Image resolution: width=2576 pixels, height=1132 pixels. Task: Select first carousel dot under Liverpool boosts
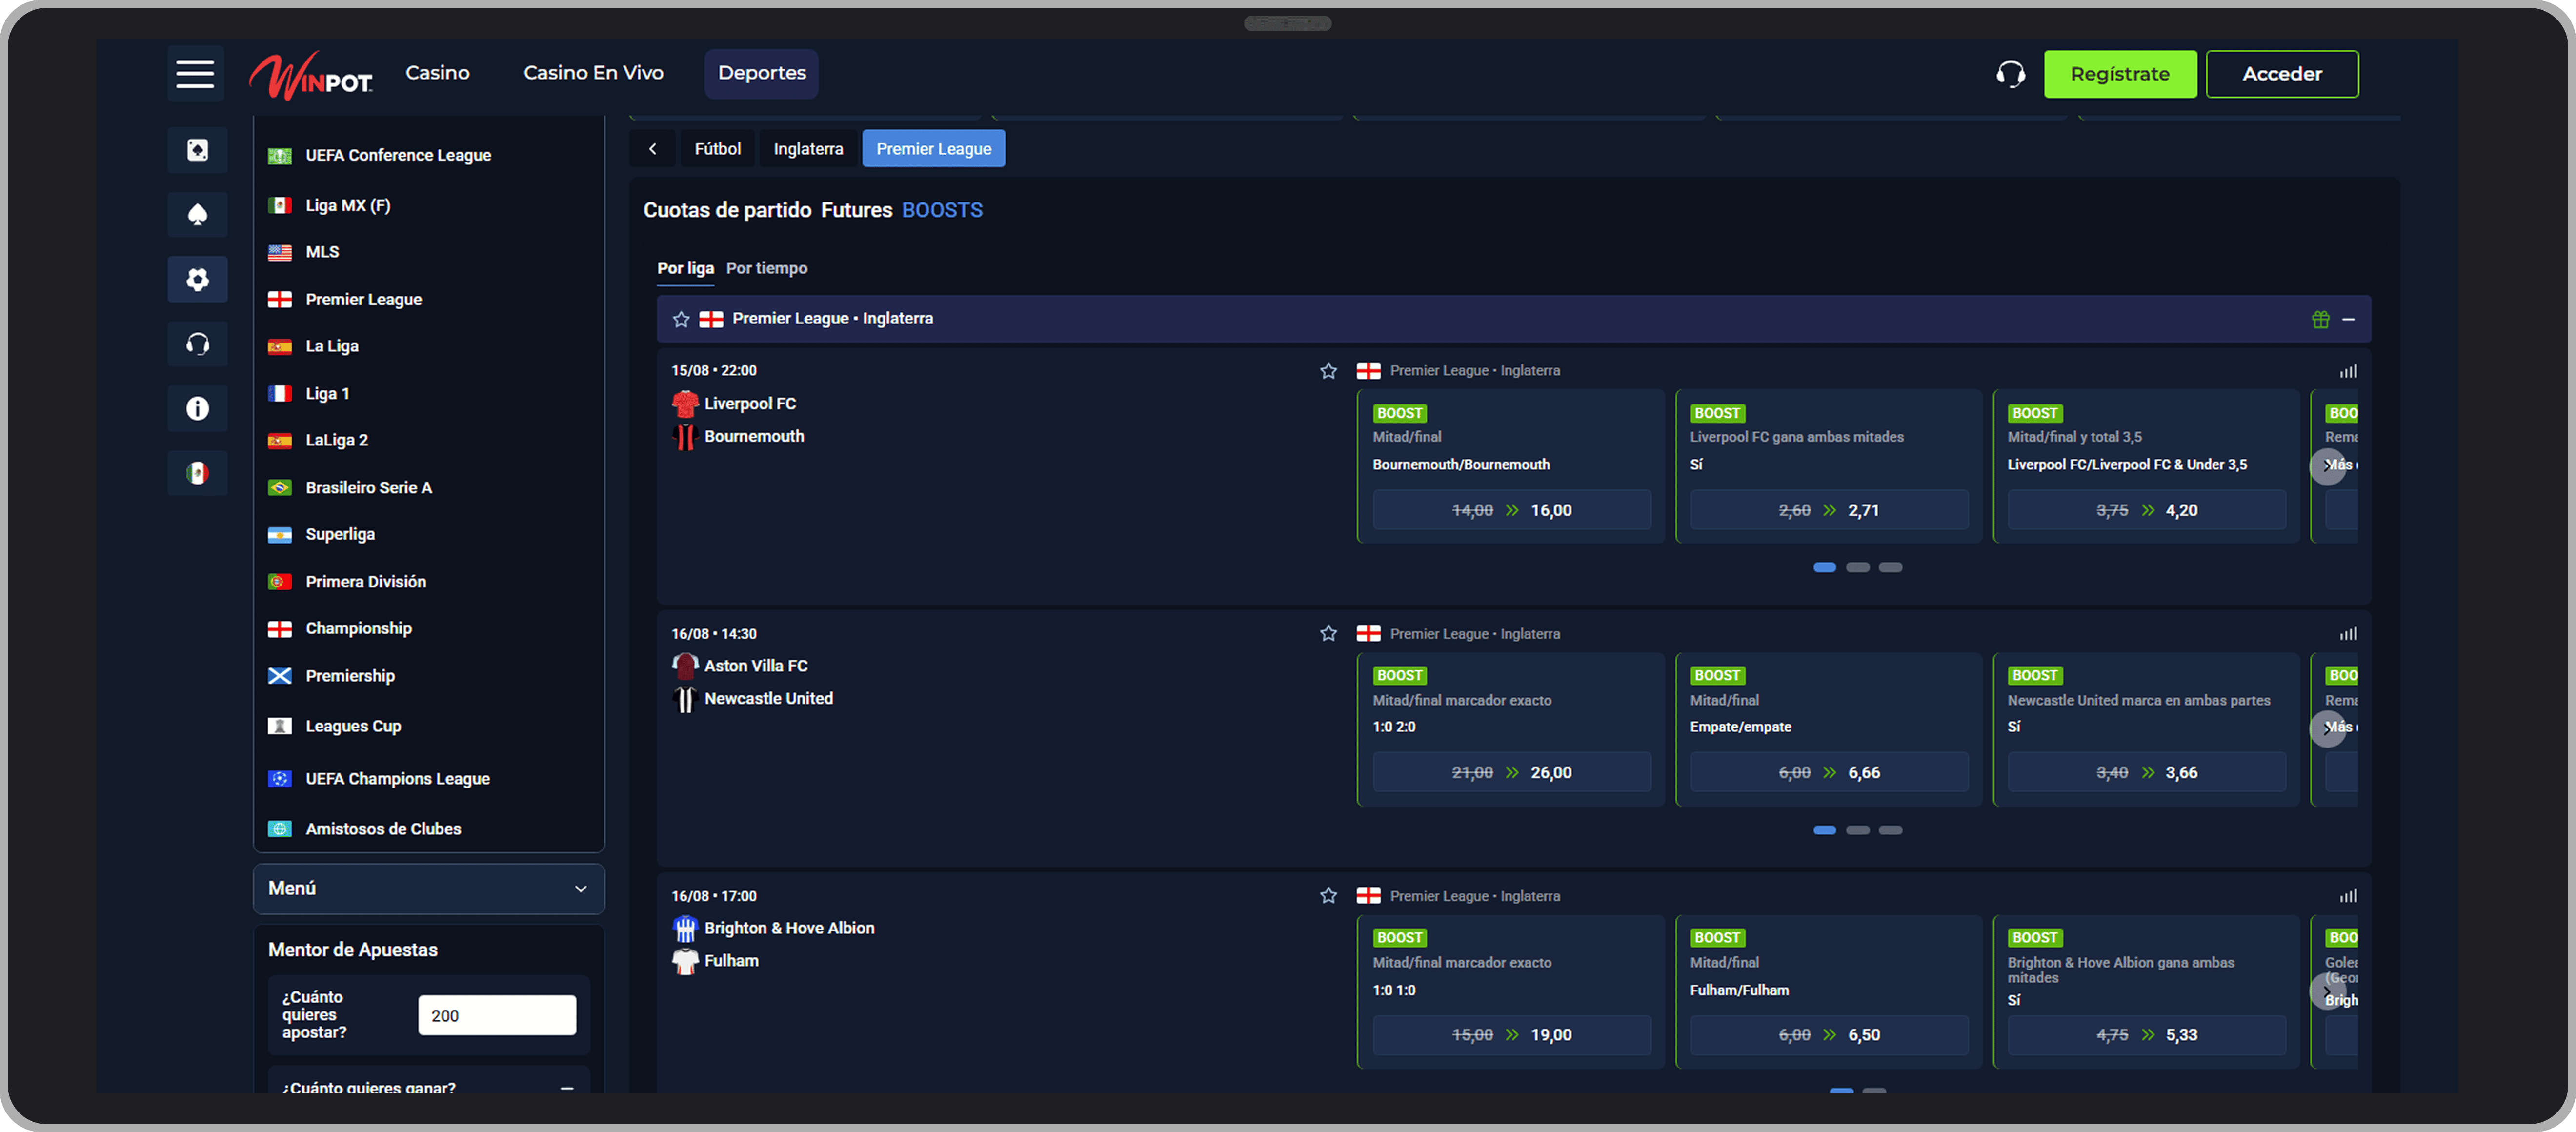[1824, 567]
